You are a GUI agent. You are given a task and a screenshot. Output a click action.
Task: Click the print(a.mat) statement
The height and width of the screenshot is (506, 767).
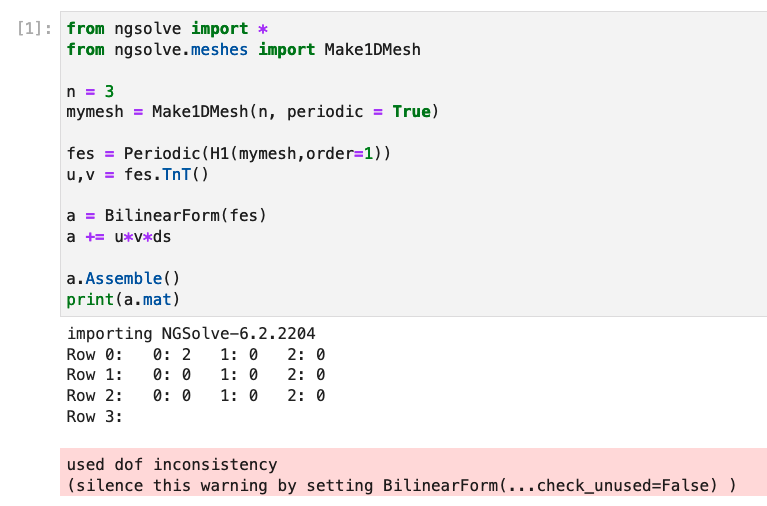(123, 299)
